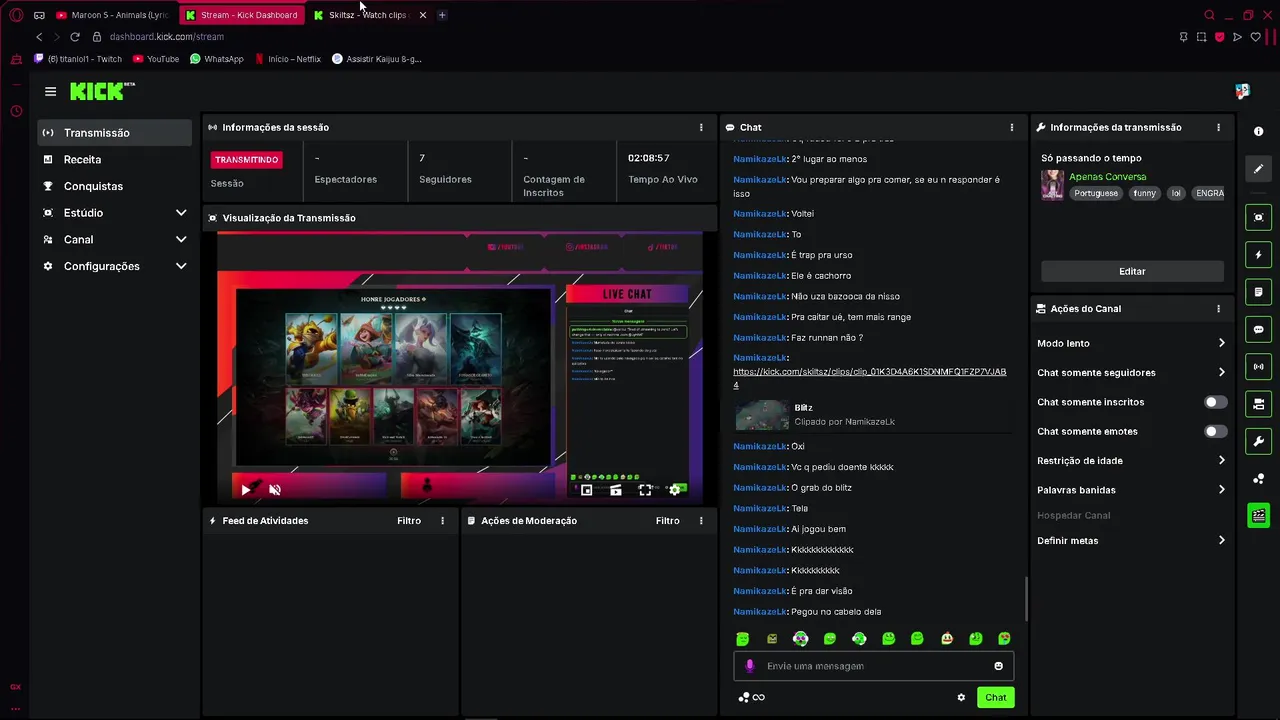Open options menu of Ações de Moderação
The height and width of the screenshot is (720, 1280).
coord(701,521)
